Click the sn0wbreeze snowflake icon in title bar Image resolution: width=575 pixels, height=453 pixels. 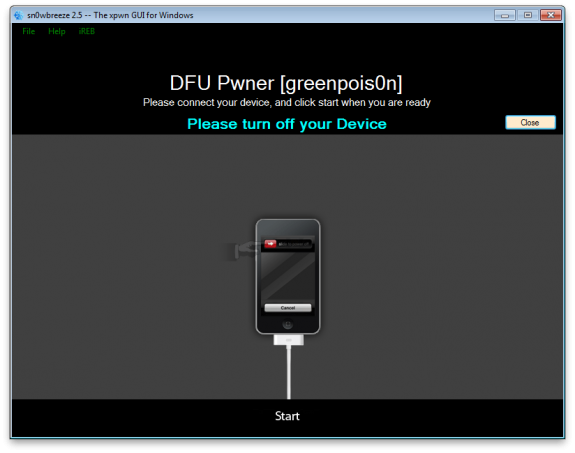click(18, 15)
